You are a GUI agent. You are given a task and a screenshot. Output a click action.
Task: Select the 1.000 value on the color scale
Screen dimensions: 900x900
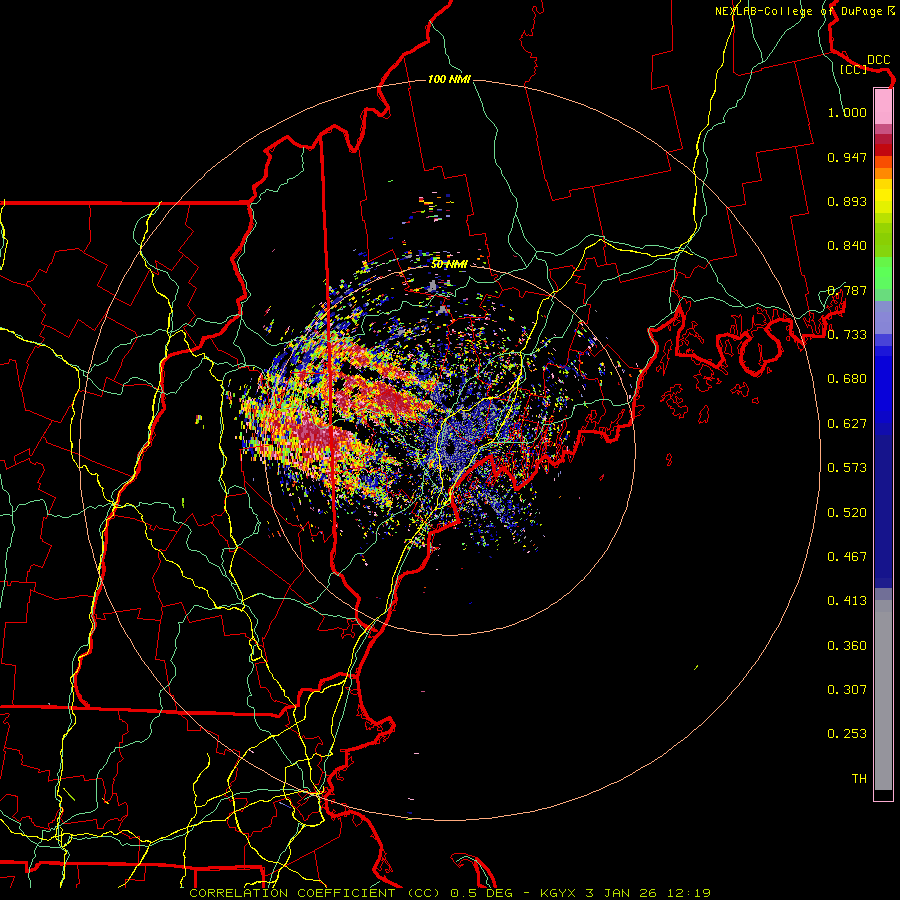[x=847, y=112]
